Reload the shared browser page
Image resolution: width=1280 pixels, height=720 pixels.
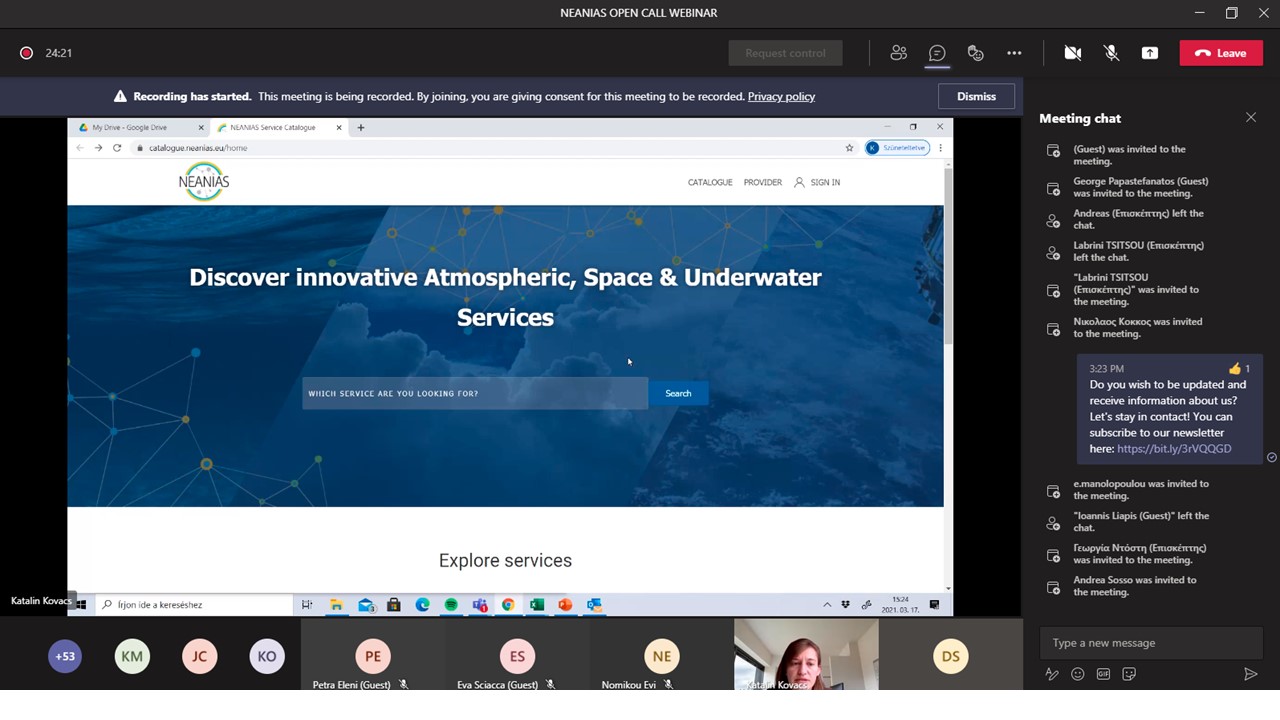(117, 148)
